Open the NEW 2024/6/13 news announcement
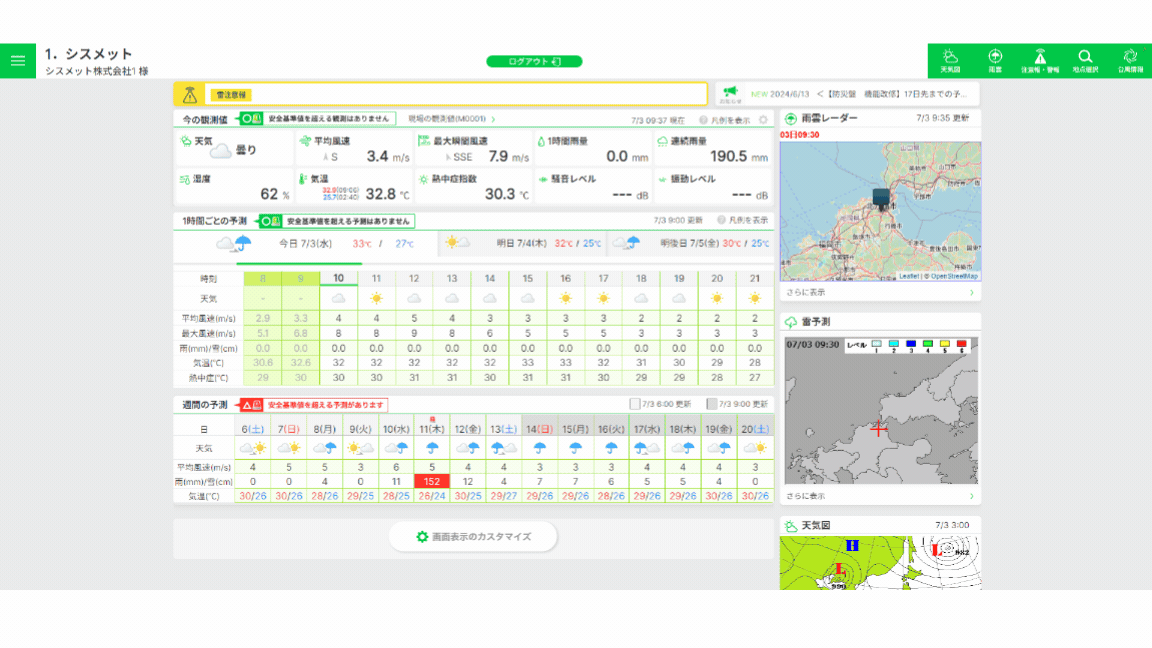Image resolution: width=1152 pixels, height=648 pixels. pyautogui.click(x=860, y=94)
